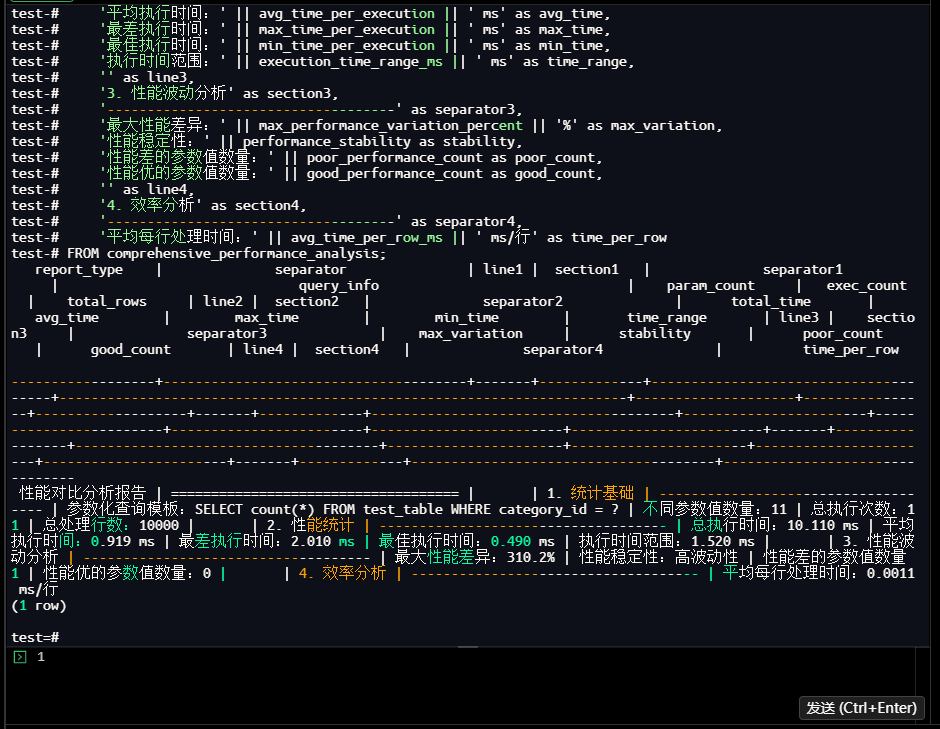Click the '执行时间范围: 1.520 ms' value
The width and height of the screenshot is (940, 729).
coord(666,541)
